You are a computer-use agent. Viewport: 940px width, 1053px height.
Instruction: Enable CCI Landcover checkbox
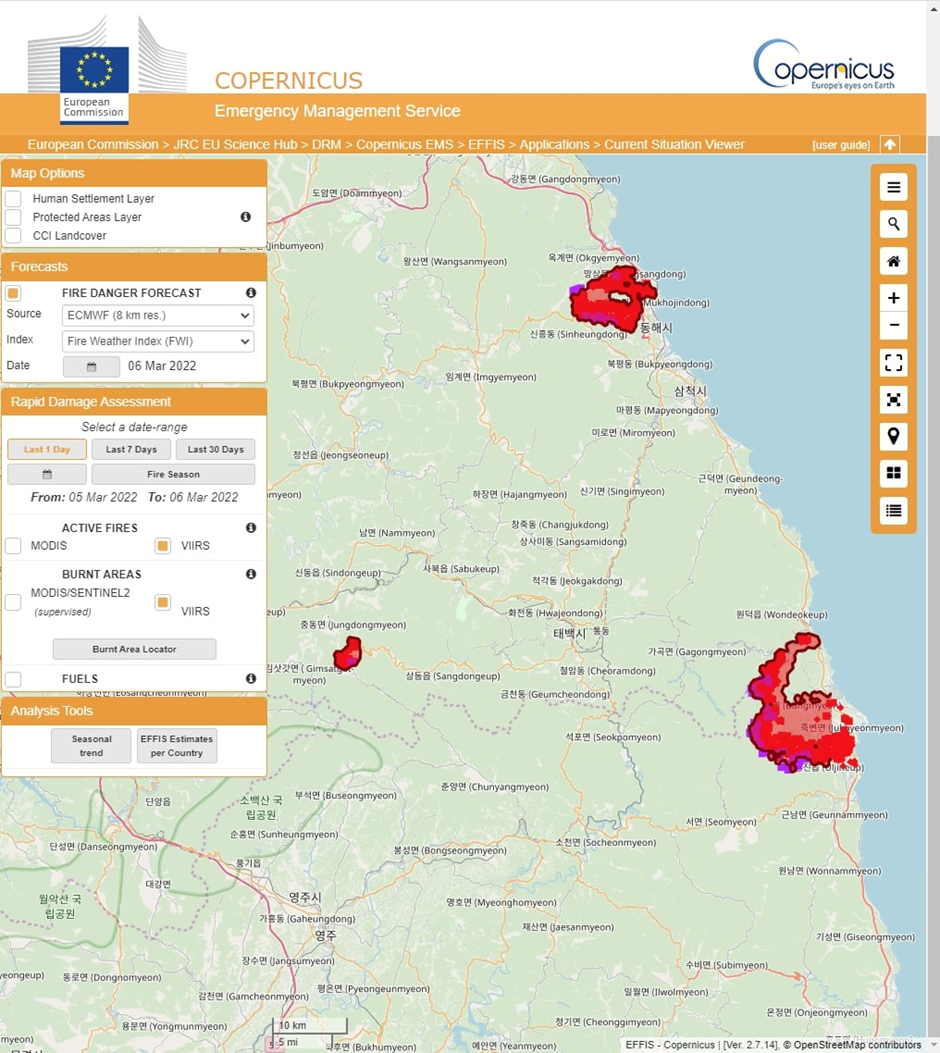(x=13, y=236)
